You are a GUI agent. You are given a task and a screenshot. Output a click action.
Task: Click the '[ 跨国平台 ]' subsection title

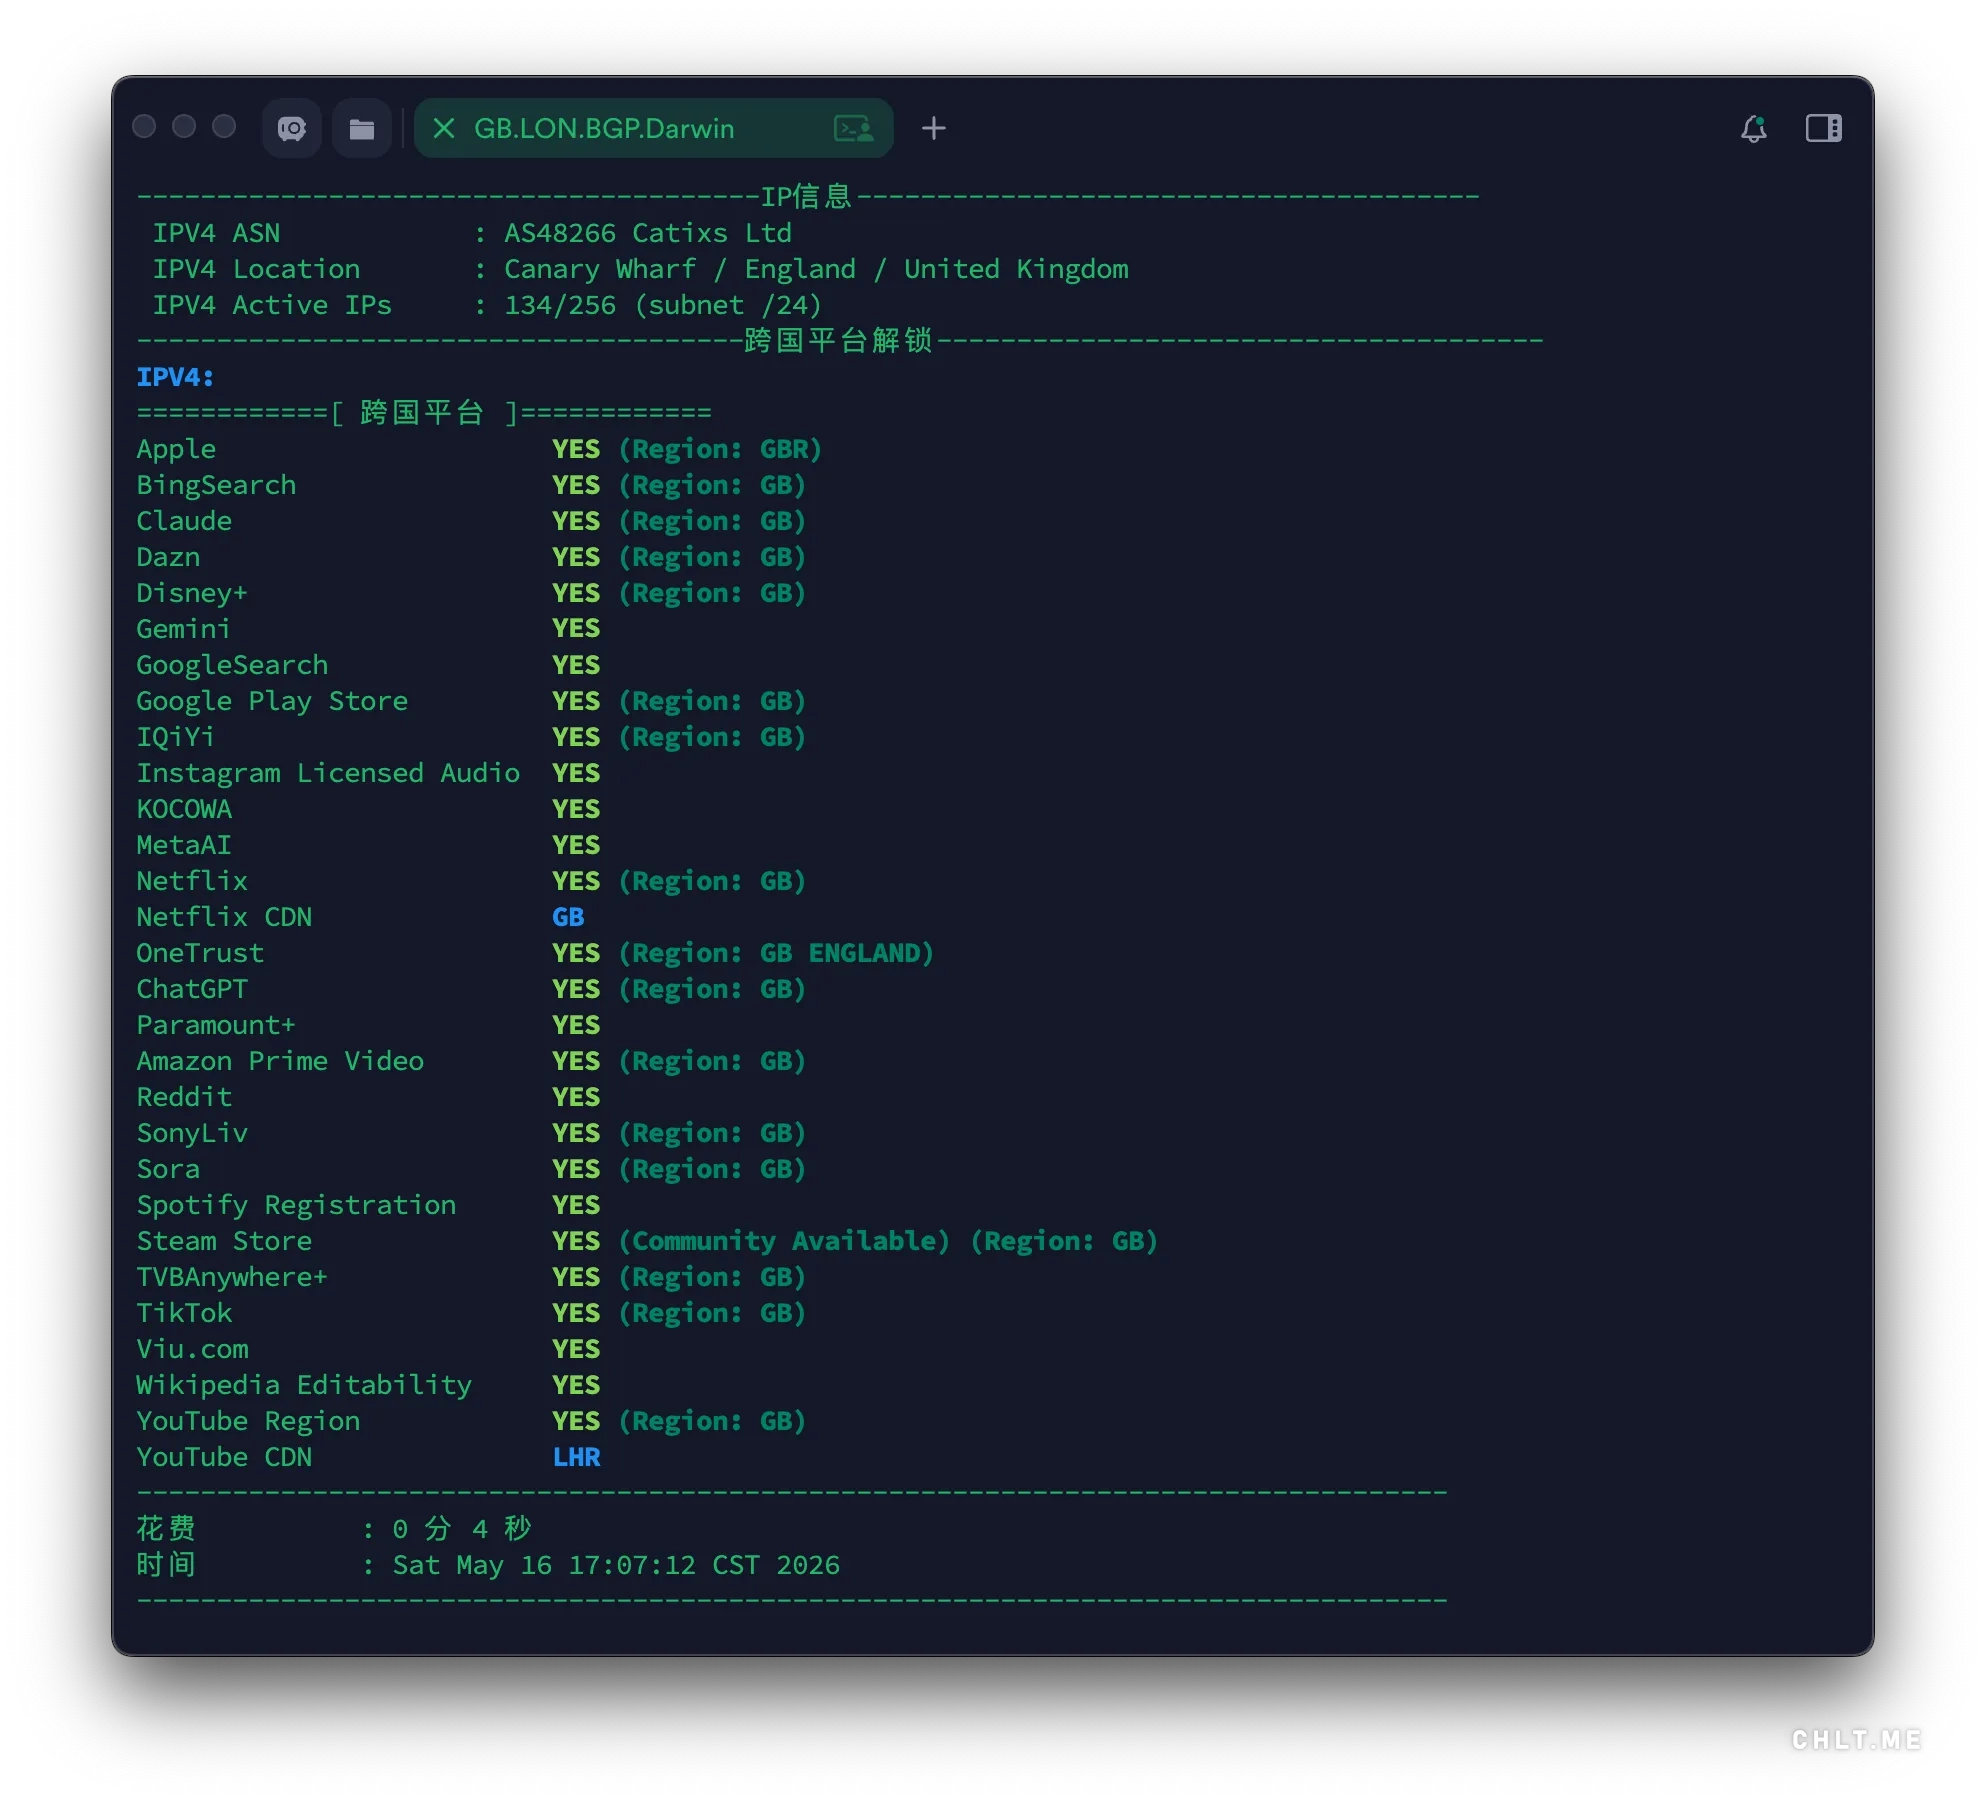click(x=424, y=412)
